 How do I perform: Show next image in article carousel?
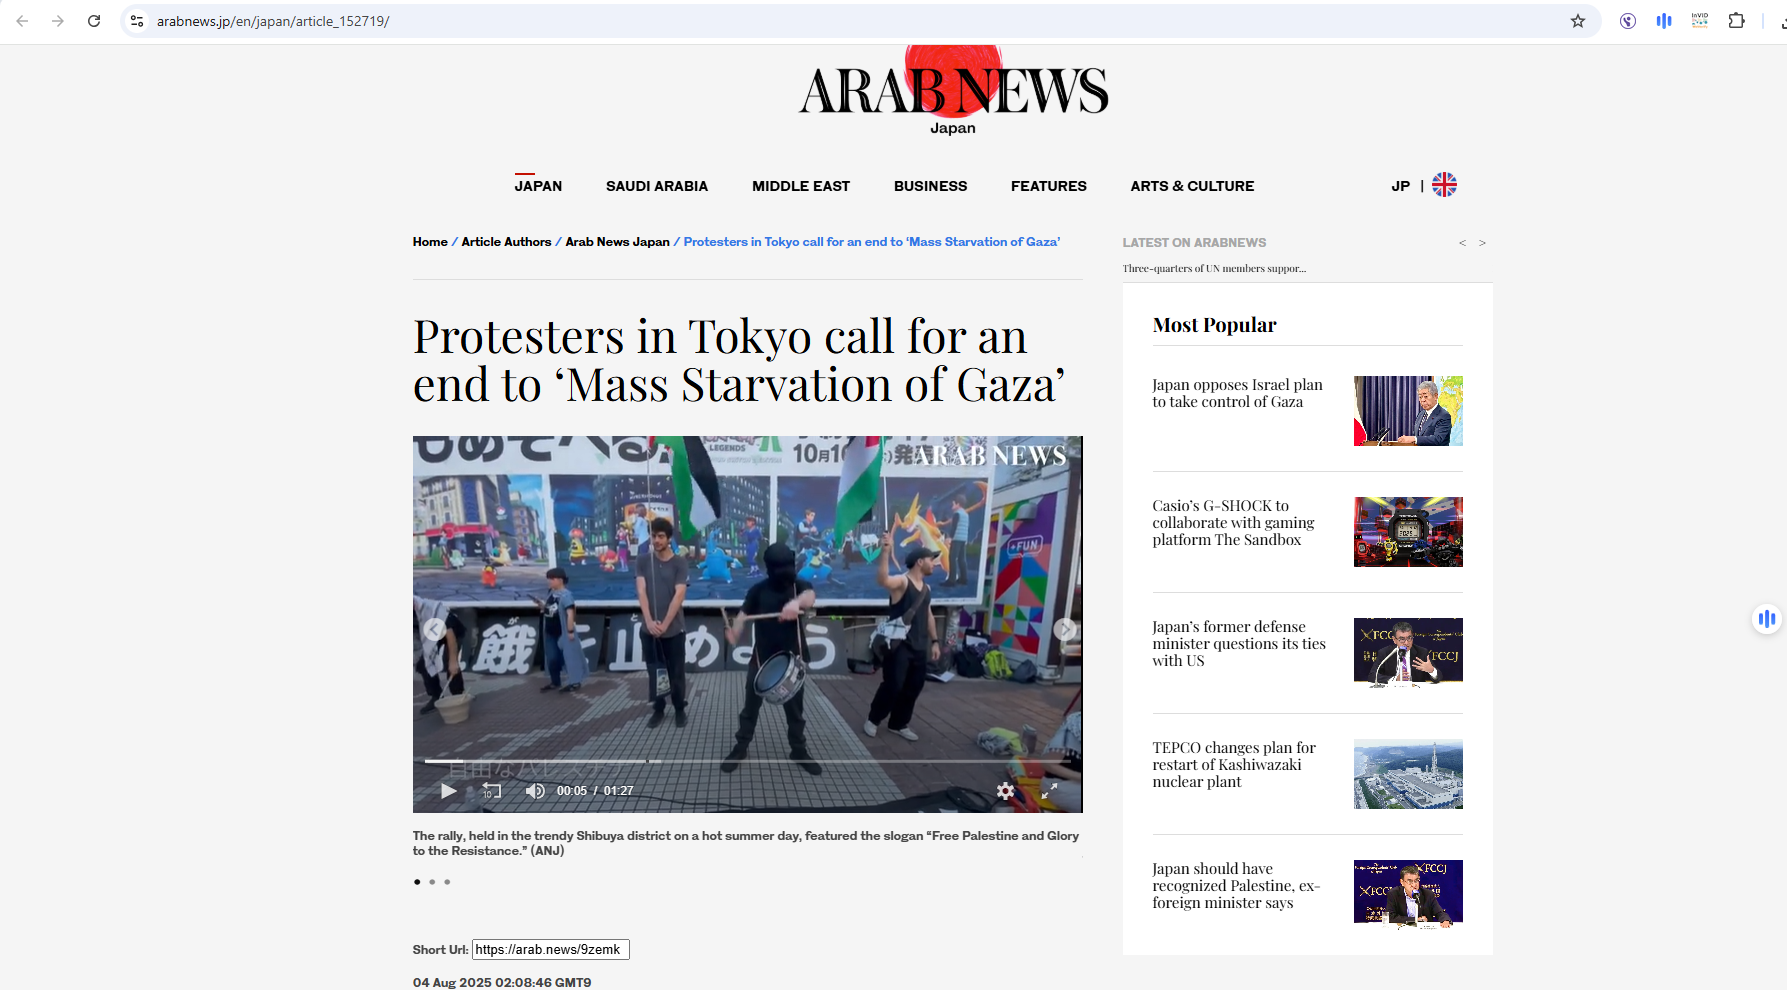coord(1064,629)
